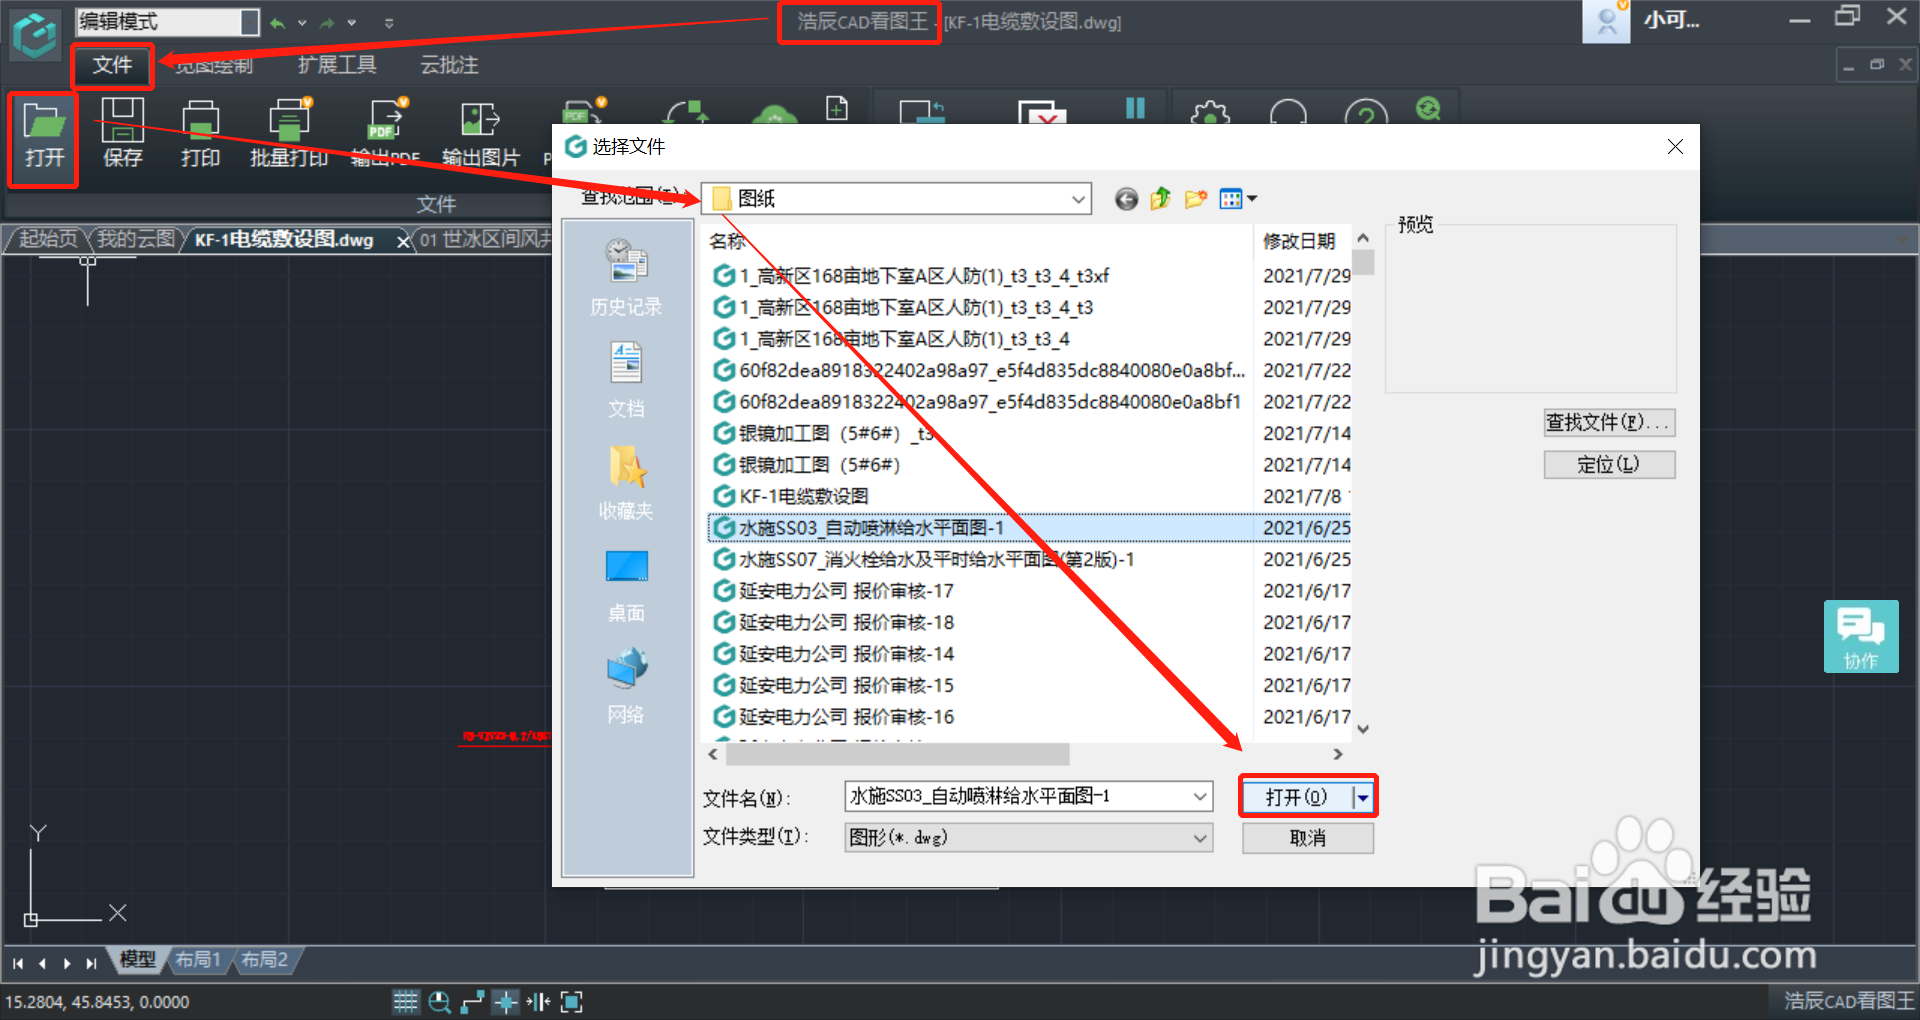This screenshot has width=1920, height=1020.
Task: Click the full screen icon in the status bar
Action: tap(571, 1001)
